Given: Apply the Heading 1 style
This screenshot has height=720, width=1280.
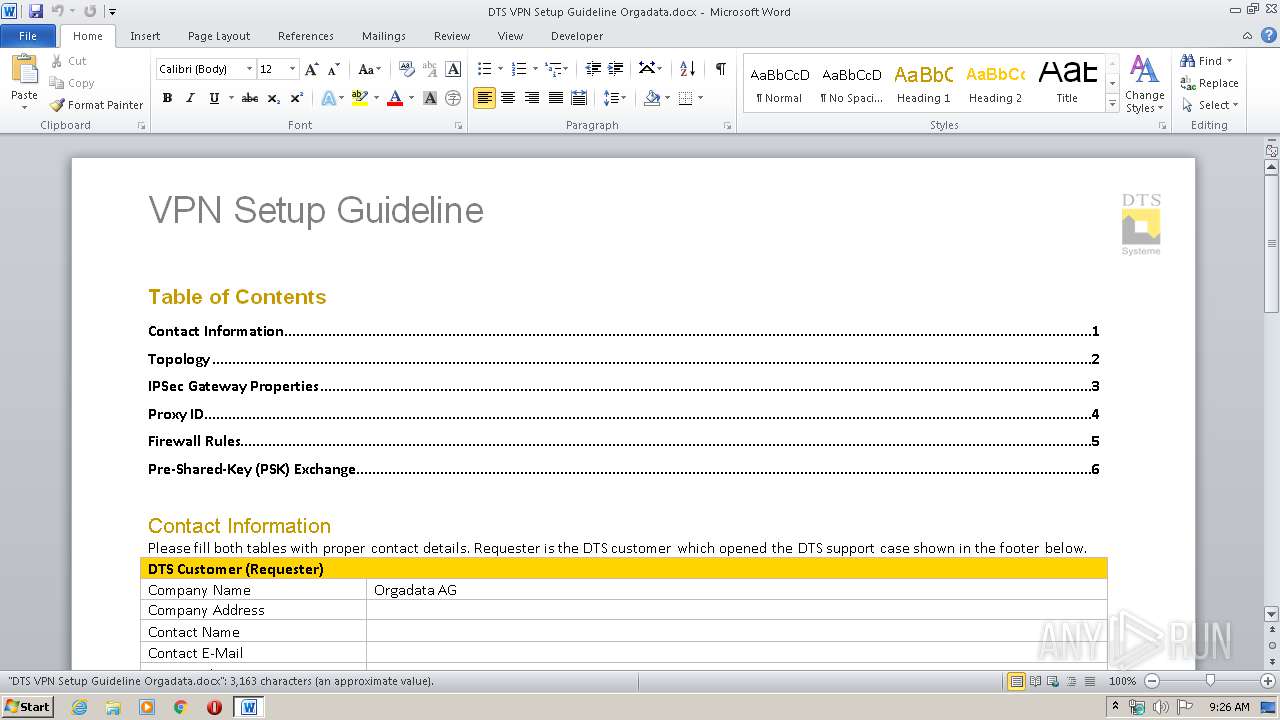Looking at the screenshot, I should pyautogui.click(x=923, y=84).
